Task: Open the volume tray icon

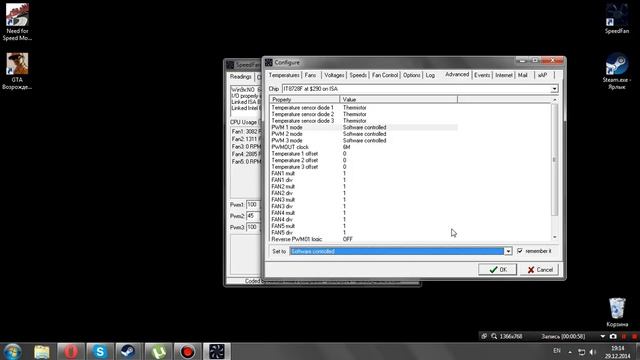Action: click(593, 352)
